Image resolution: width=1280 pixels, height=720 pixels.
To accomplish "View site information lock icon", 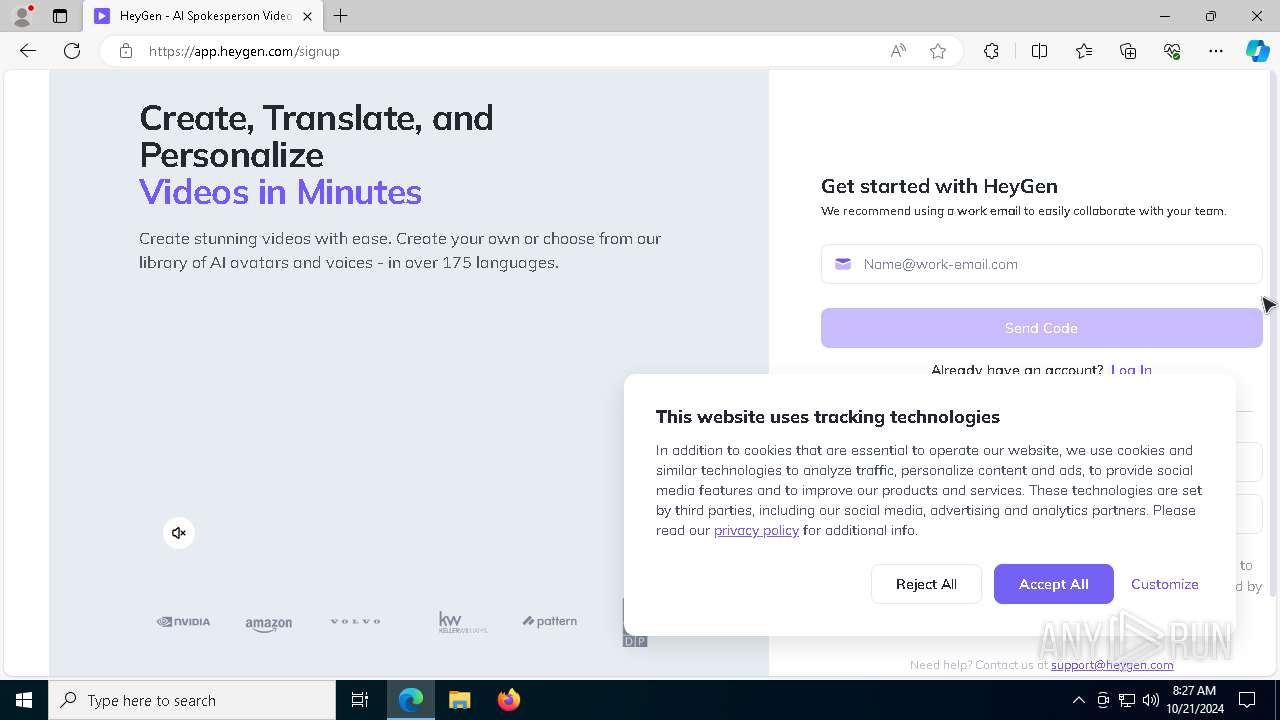I will pyautogui.click(x=126, y=51).
